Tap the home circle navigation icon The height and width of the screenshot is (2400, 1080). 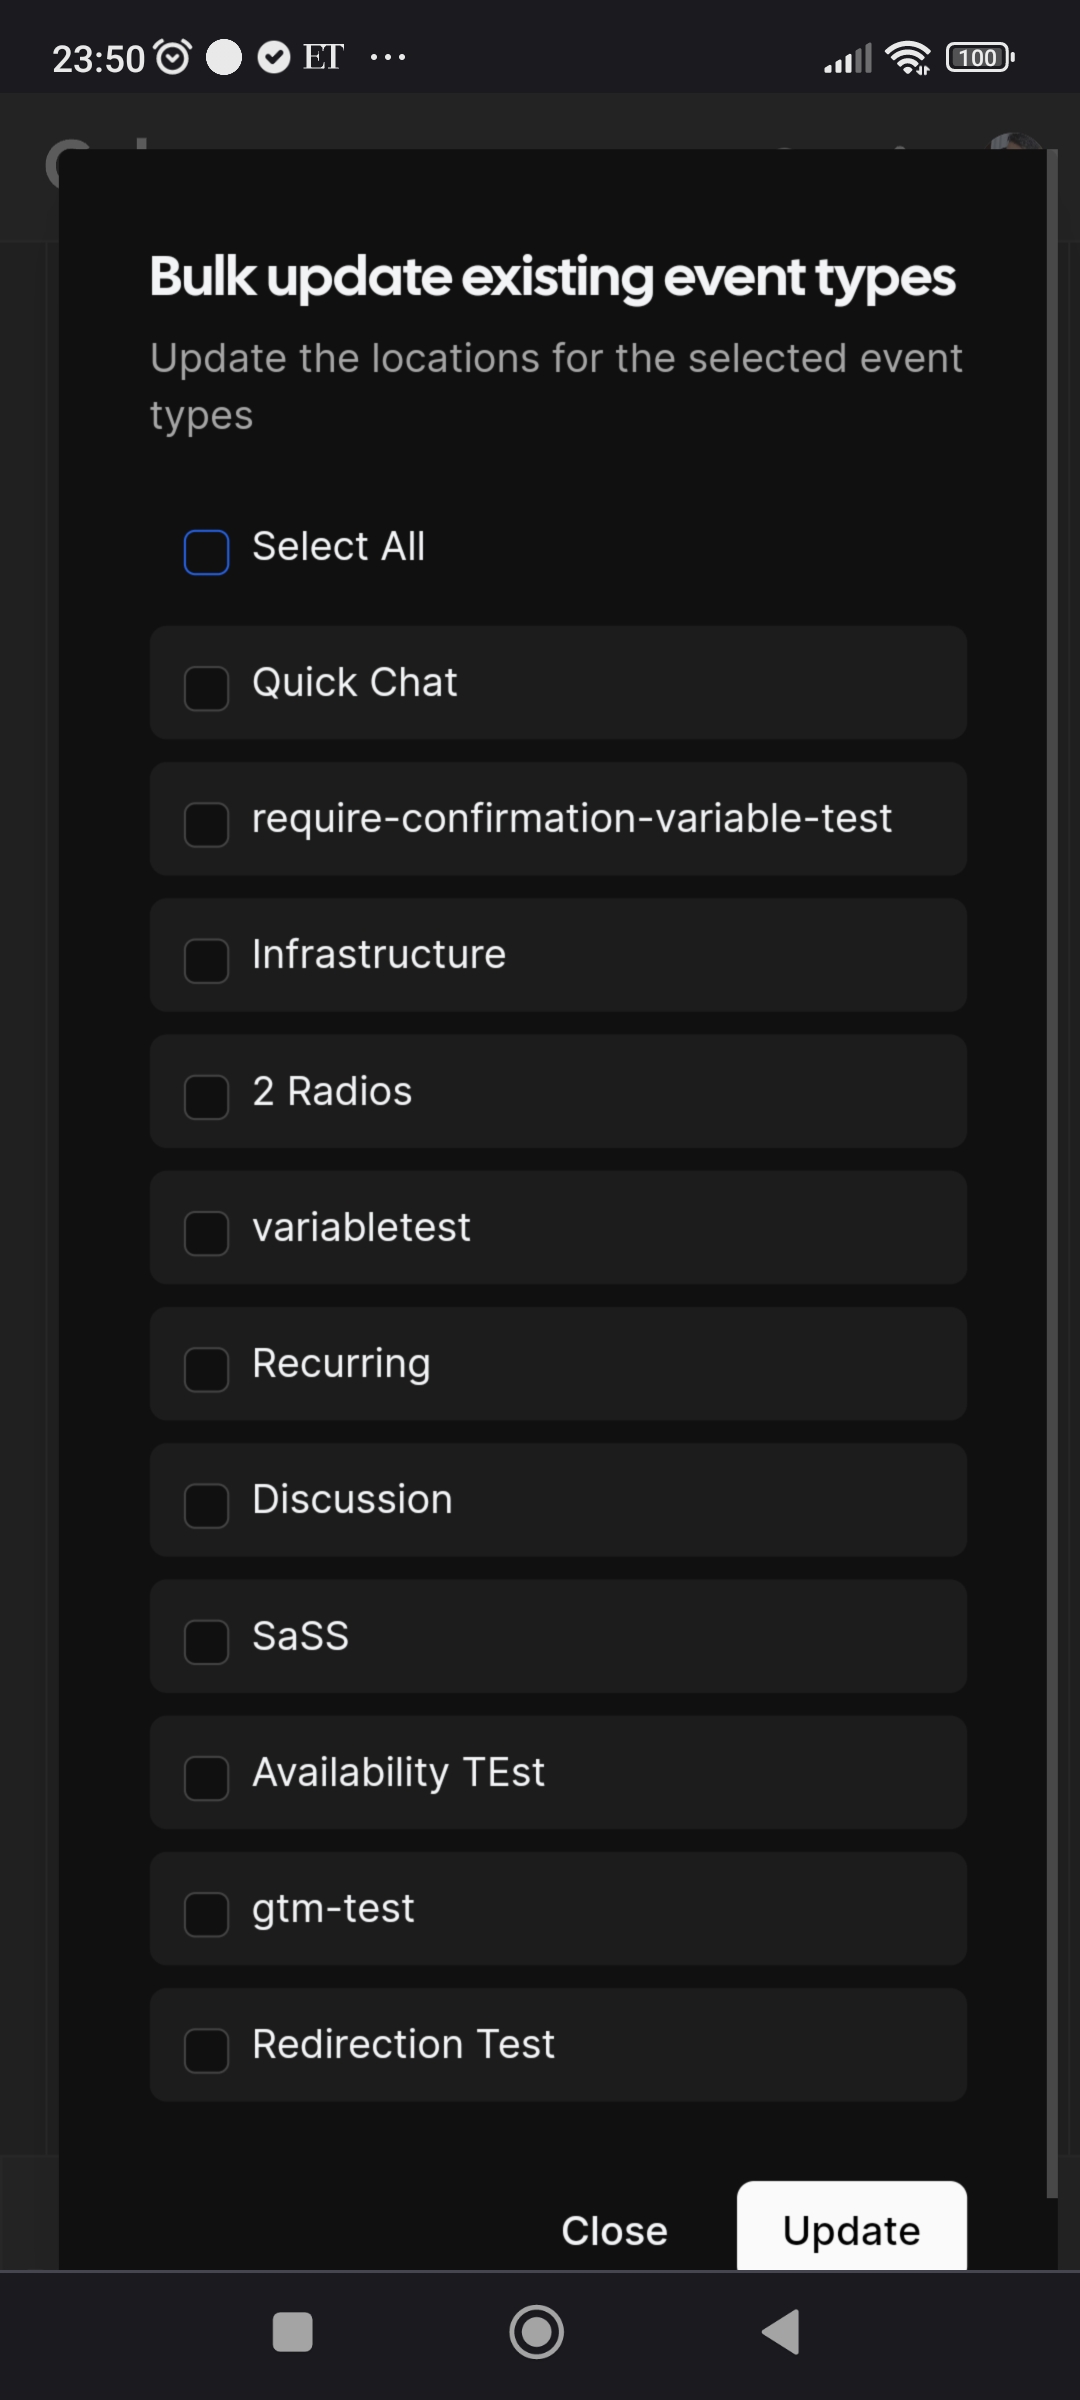(x=537, y=2333)
